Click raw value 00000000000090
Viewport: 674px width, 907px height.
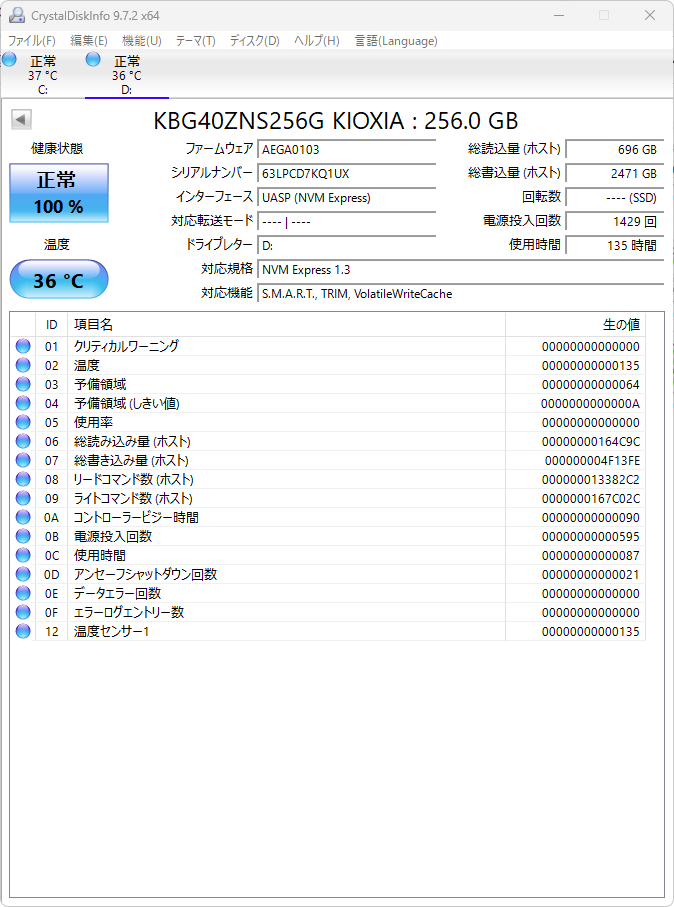tap(591, 518)
